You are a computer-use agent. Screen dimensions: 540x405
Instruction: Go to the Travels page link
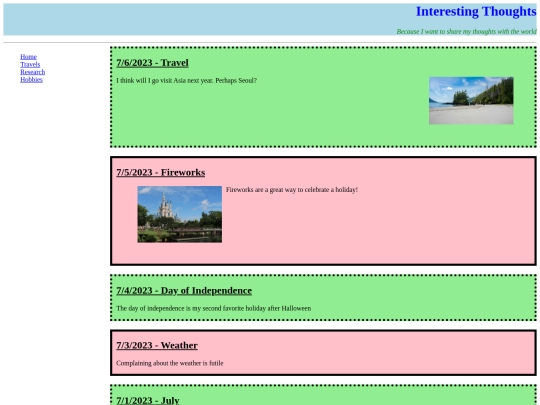(30, 64)
